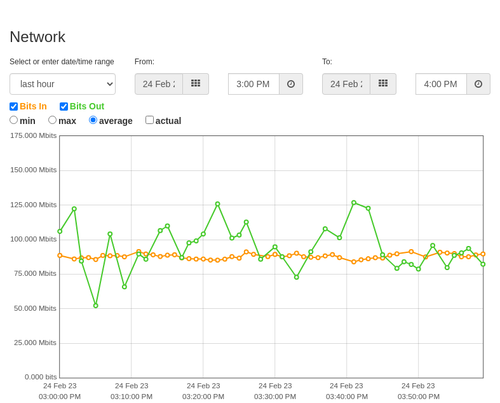
Task: Click the '03:20:00 PM' time axis label
Action: coord(203,397)
